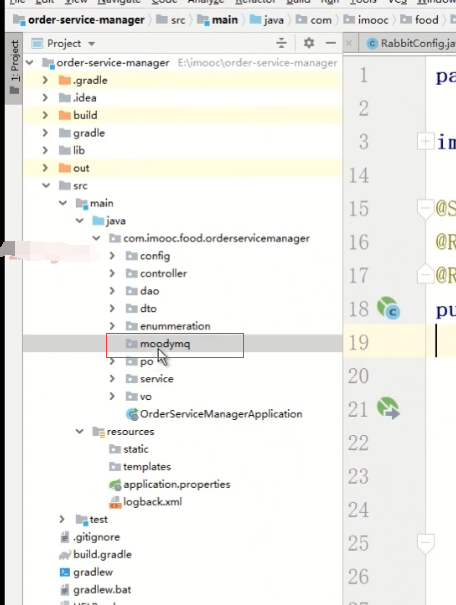Collapse the annotation fold marker on line 15

coord(425,209)
